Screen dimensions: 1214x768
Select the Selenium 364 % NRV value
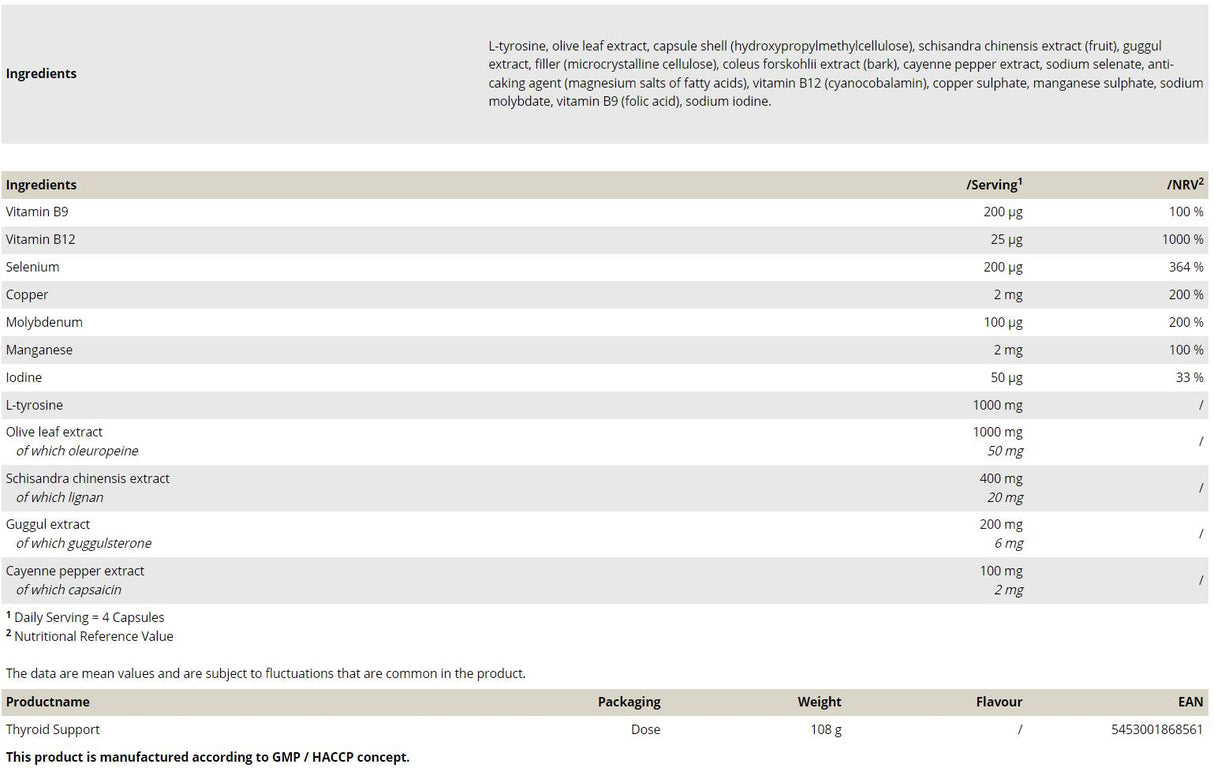(x=1185, y=267)
